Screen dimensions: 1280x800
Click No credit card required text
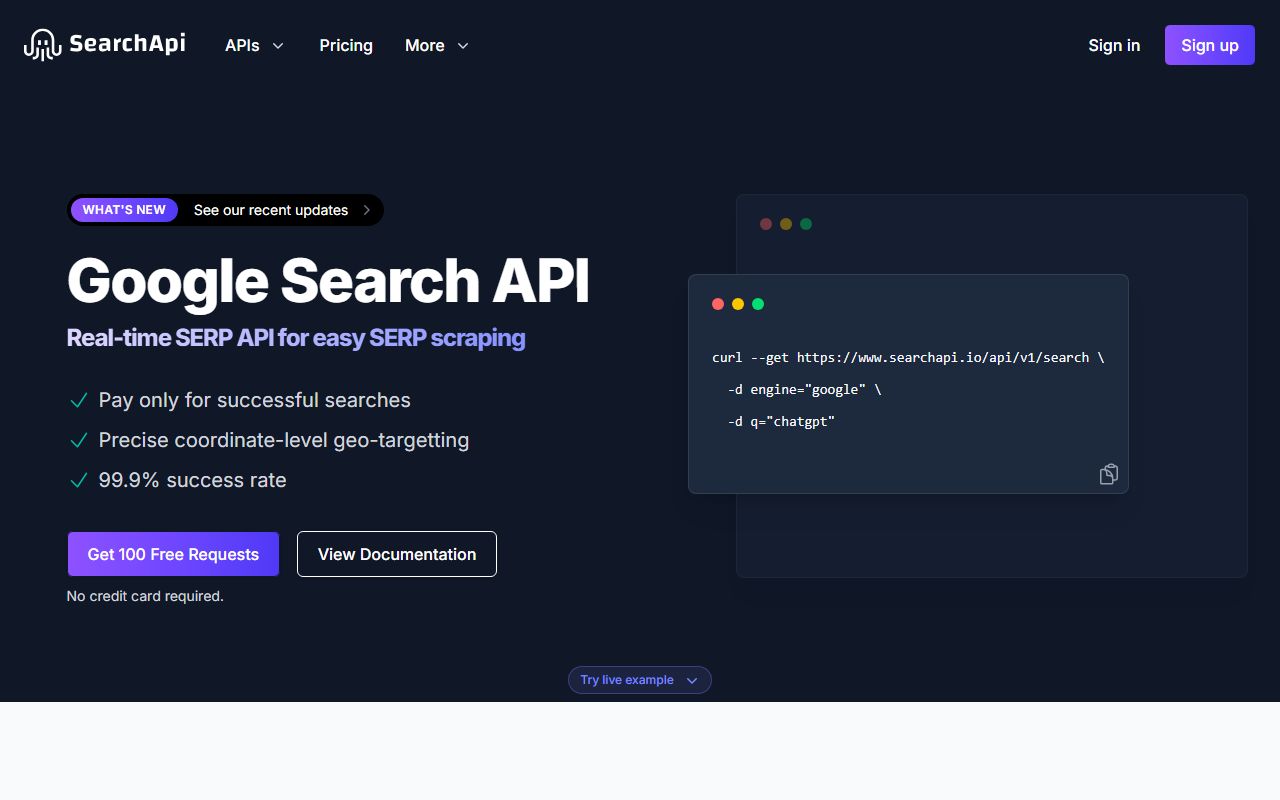pyautogui.click(x=145, y=596)
